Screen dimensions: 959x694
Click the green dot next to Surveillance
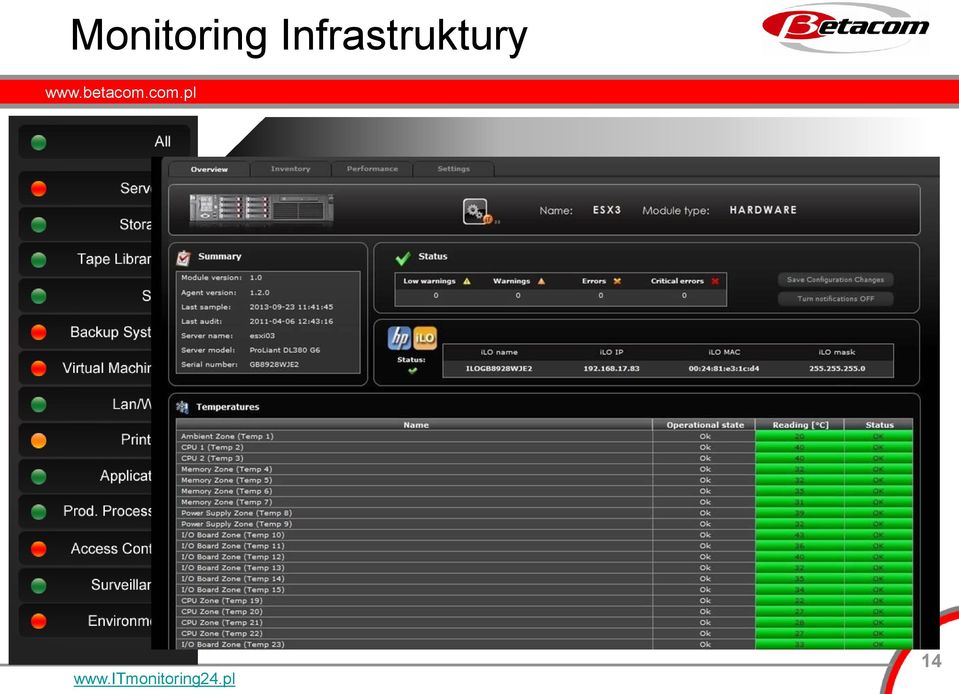39,585
